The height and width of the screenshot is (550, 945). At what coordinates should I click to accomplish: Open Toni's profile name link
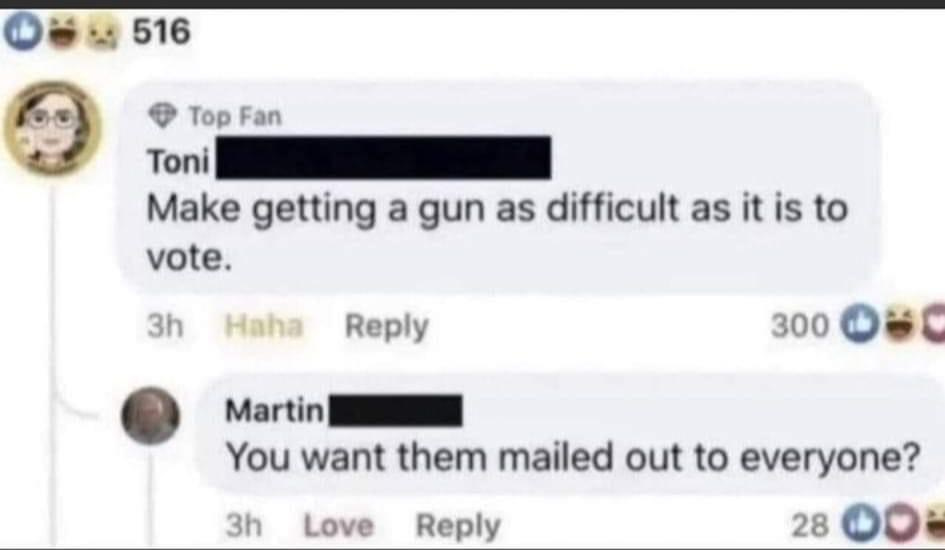179,161
